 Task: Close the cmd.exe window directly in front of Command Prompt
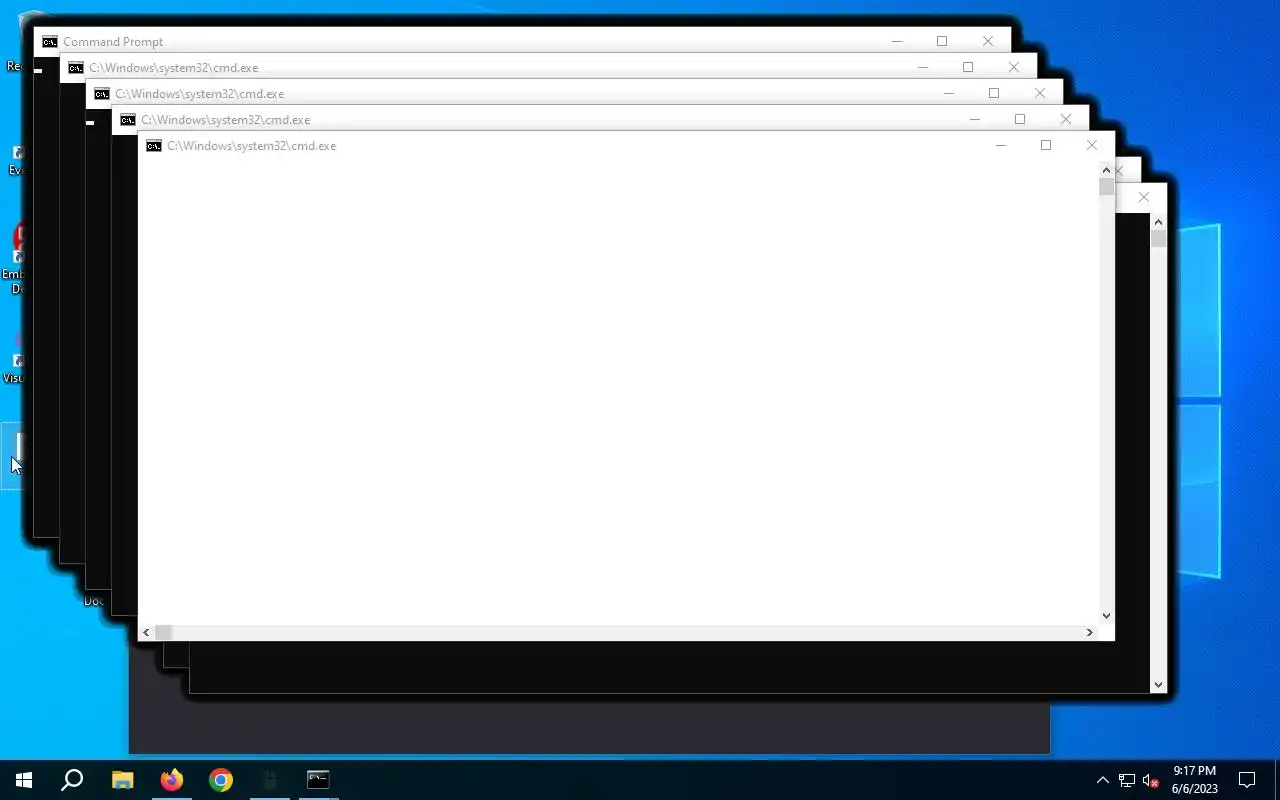click(1014, 68)
